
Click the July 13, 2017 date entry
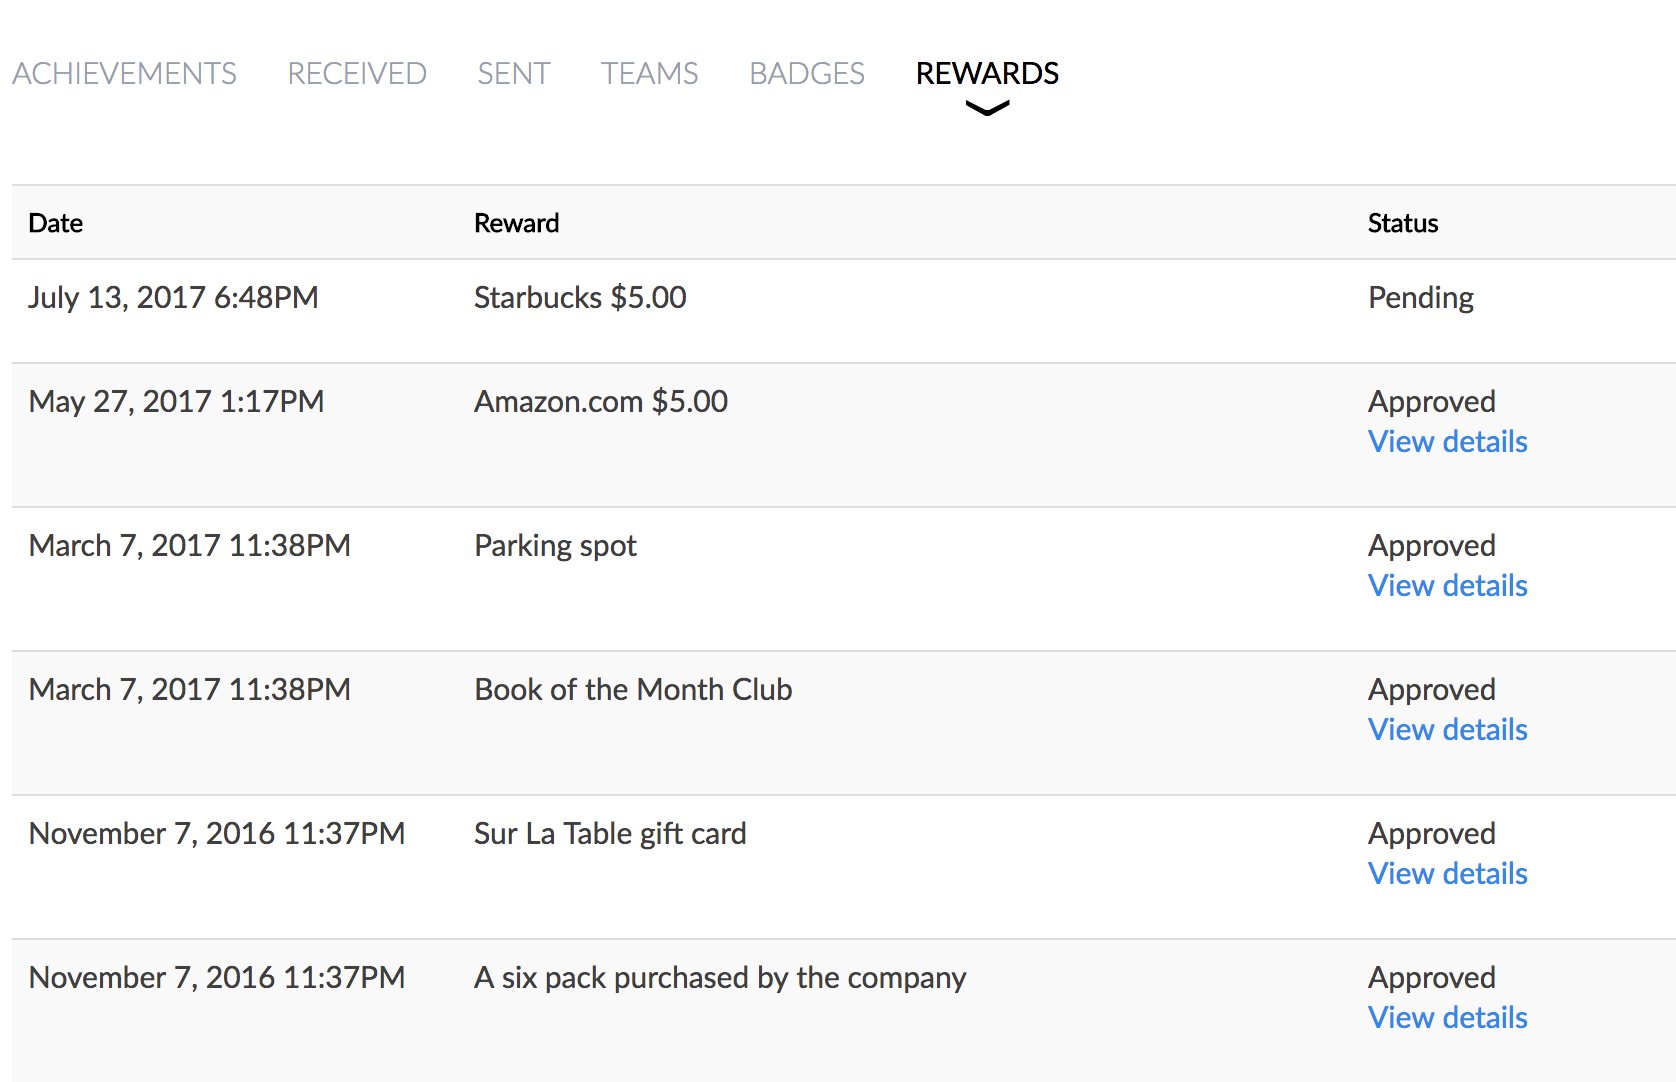click(x=173, y=297)
